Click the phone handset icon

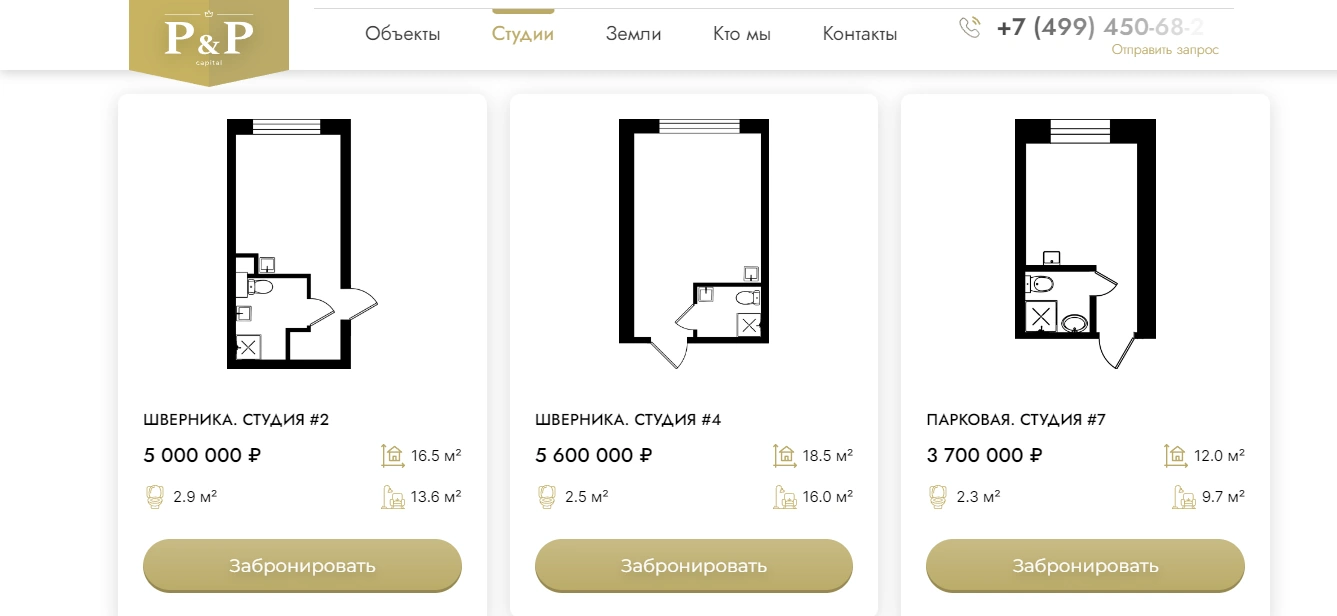(x=970, y=27)
